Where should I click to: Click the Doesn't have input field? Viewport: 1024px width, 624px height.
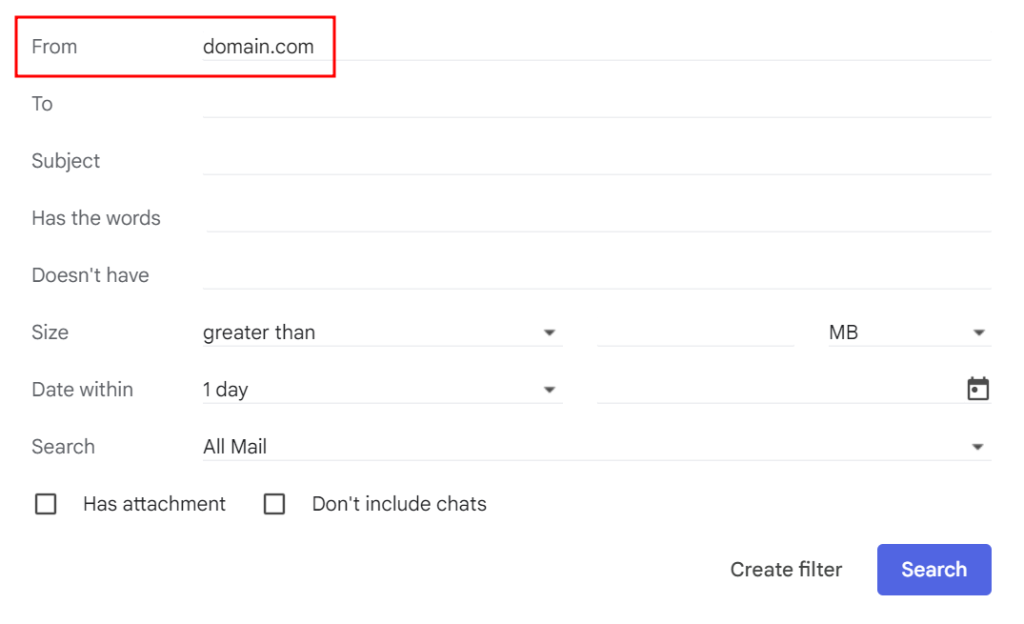pyautogui.click(x=596, y=275)
